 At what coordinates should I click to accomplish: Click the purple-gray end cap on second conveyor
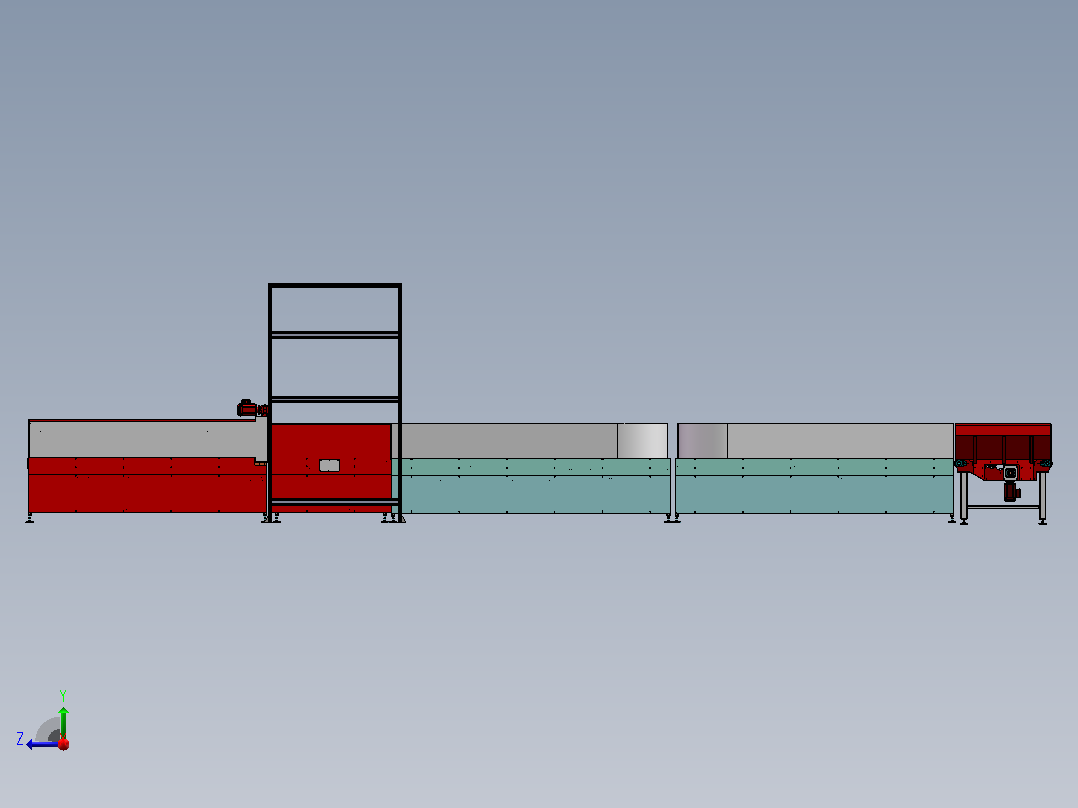703,441
